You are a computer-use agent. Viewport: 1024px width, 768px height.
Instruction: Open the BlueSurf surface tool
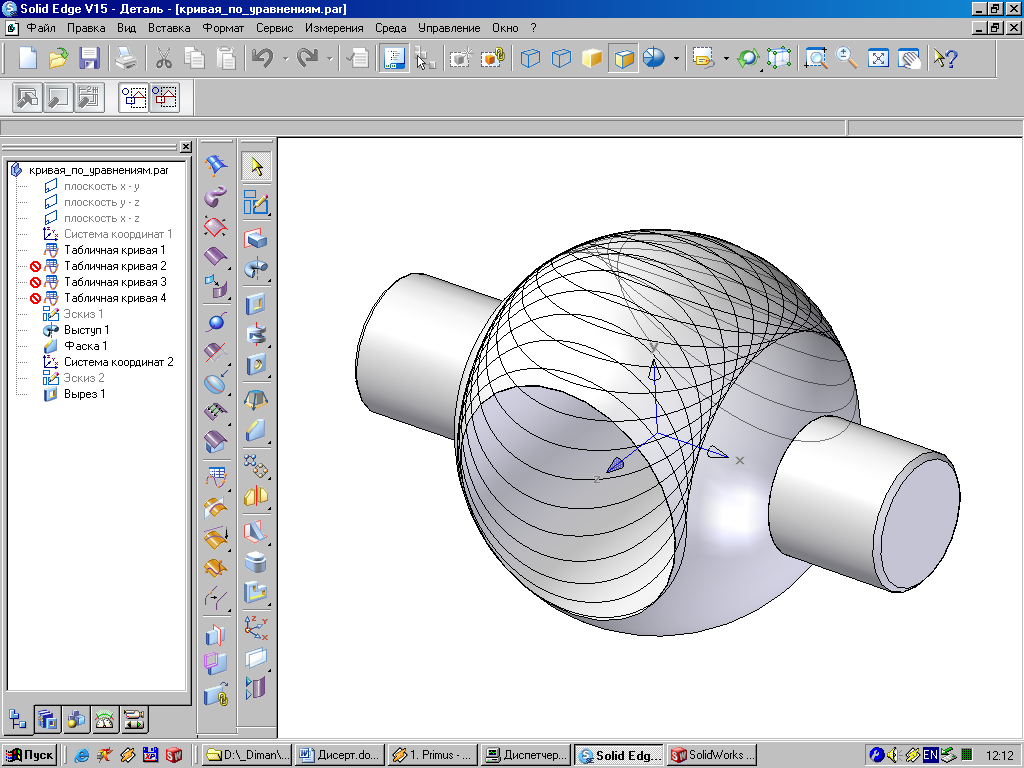[x=216, y=166]
